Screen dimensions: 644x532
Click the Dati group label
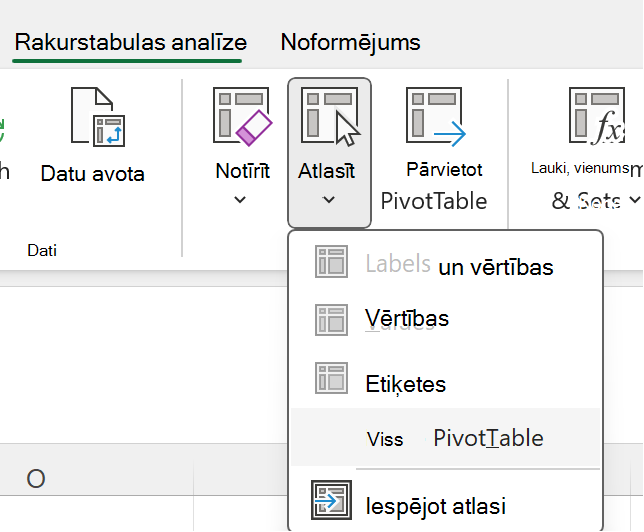click(42, 250)
